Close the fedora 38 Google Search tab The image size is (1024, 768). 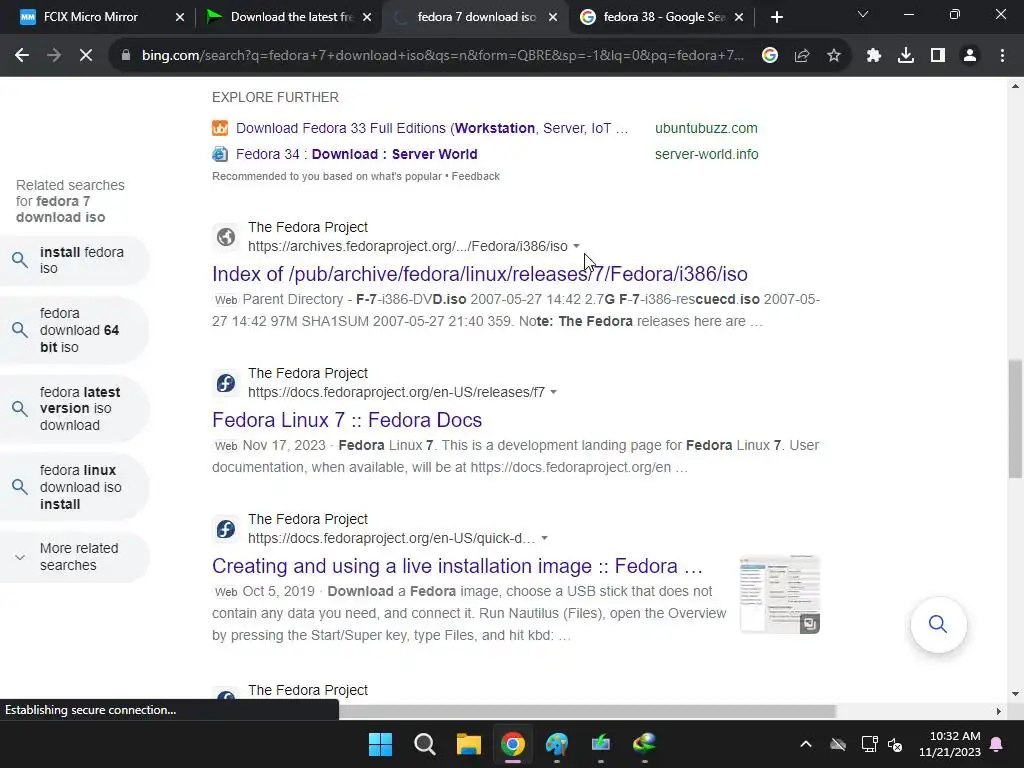click(x=739, y=17)
